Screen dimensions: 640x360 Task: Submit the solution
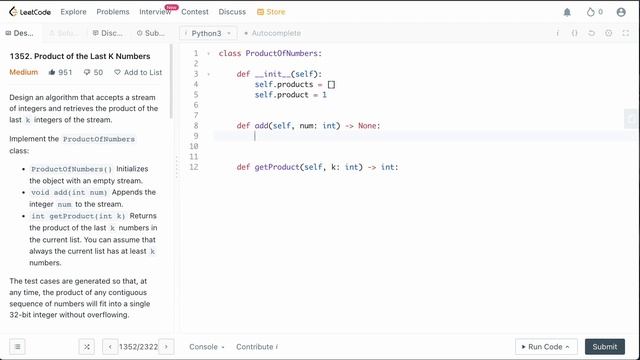pyautogui.click(x=604, y=347)
